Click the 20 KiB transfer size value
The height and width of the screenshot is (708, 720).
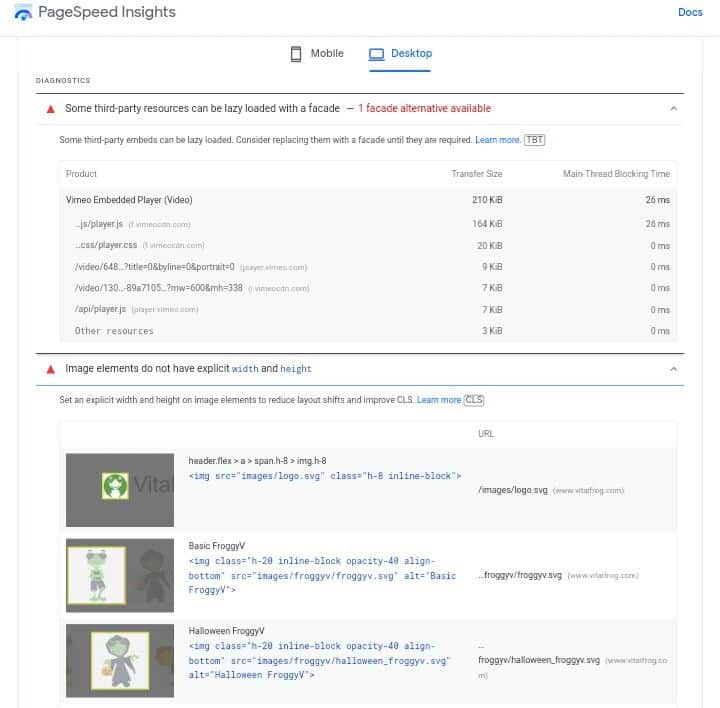click(x=489, y=246)
